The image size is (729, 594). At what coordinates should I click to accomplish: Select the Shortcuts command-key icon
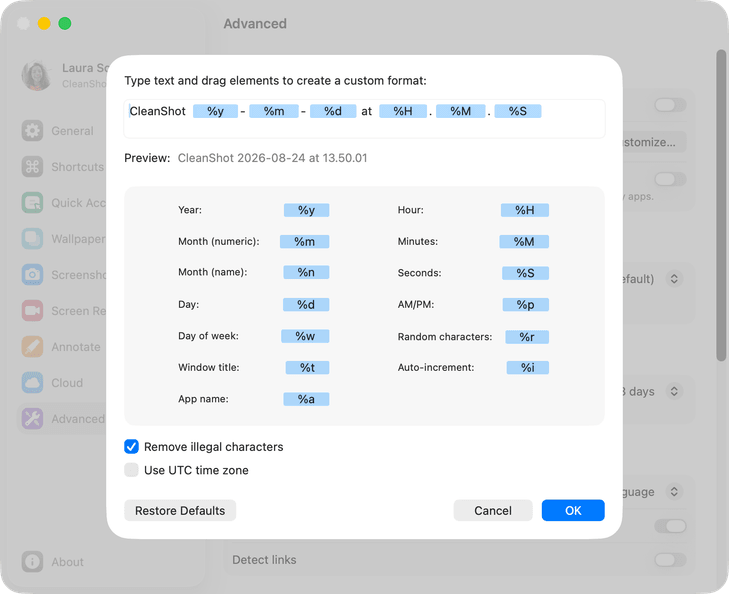(x=32, y=166)
